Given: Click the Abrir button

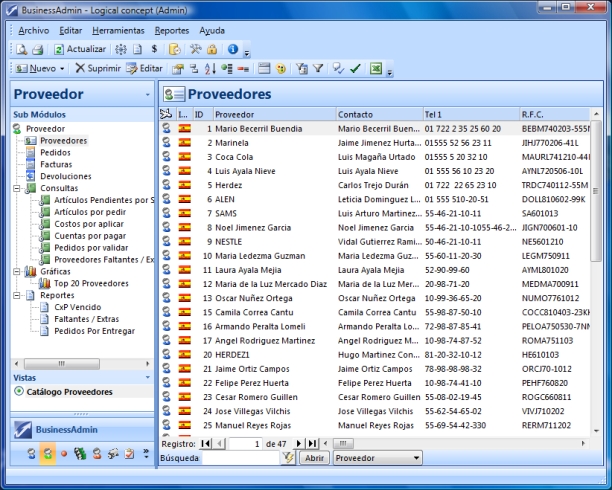Looking at the screenshot, I should click(x=314, y=458).
